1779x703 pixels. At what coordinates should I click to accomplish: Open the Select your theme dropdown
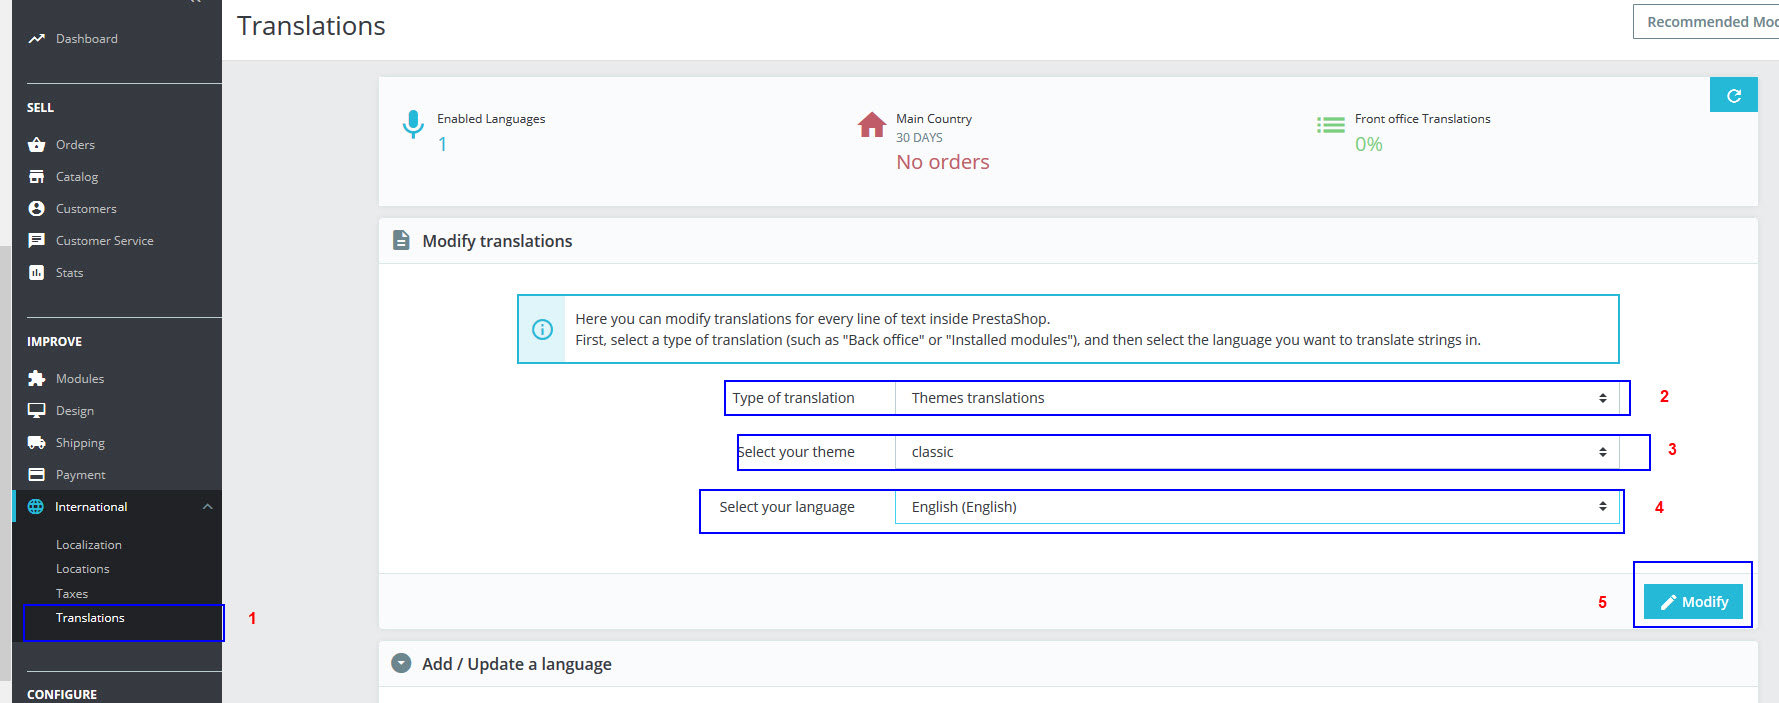pos(1256,452)
